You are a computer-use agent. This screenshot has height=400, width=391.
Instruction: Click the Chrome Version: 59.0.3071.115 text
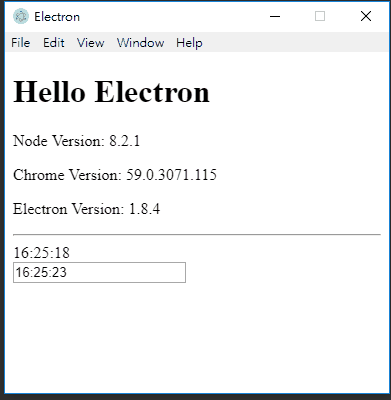pyautogui.click(x=115, y=175)
